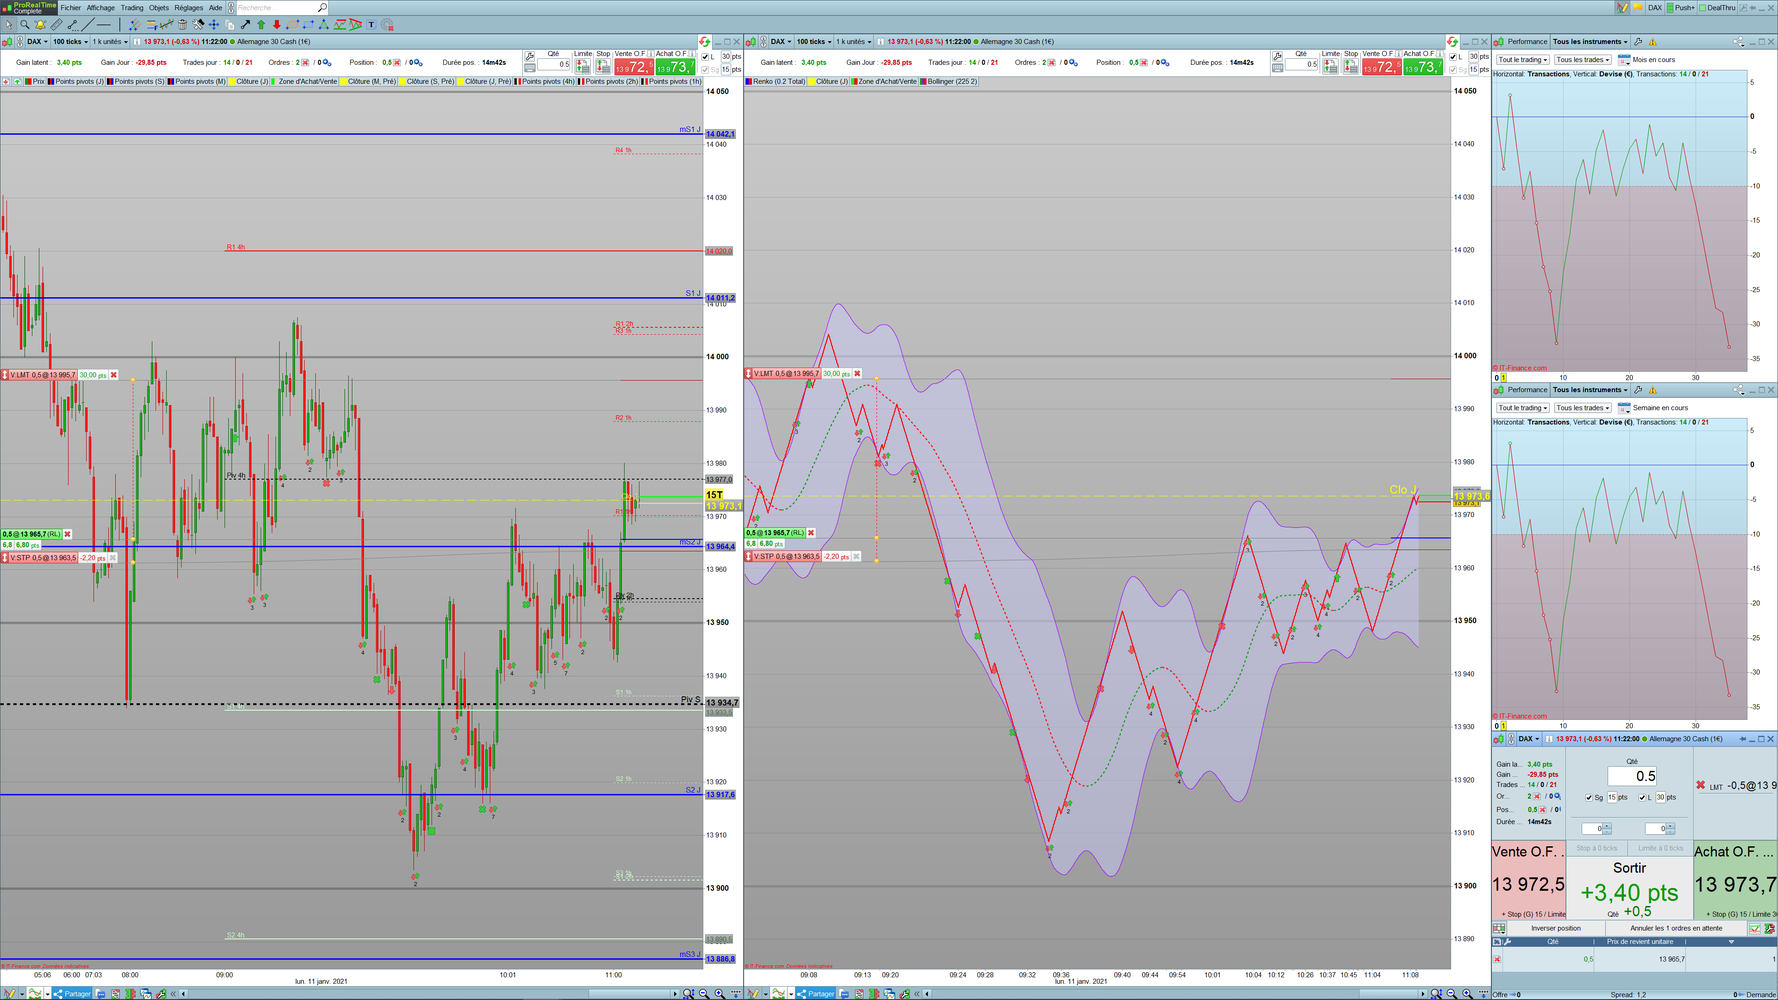Toggle the L checkbox in left chart order bar
Image resolution: width=1778 pixels, height=1000 pixels.
(x=706, y=57)
